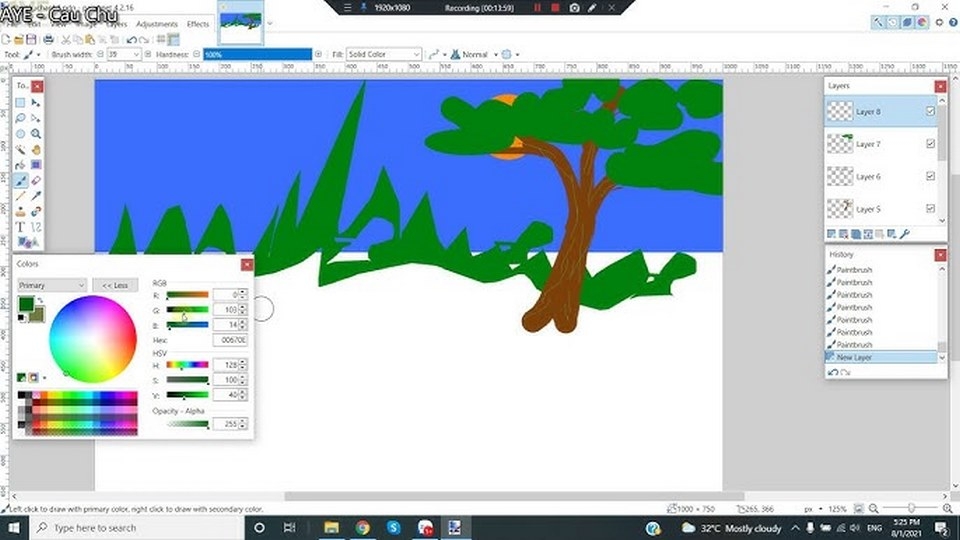Image resolution: width=960 pixels, height=540 pixels.
Task: Select the Zoom tool in the toolbox
Action: point(36,133)
